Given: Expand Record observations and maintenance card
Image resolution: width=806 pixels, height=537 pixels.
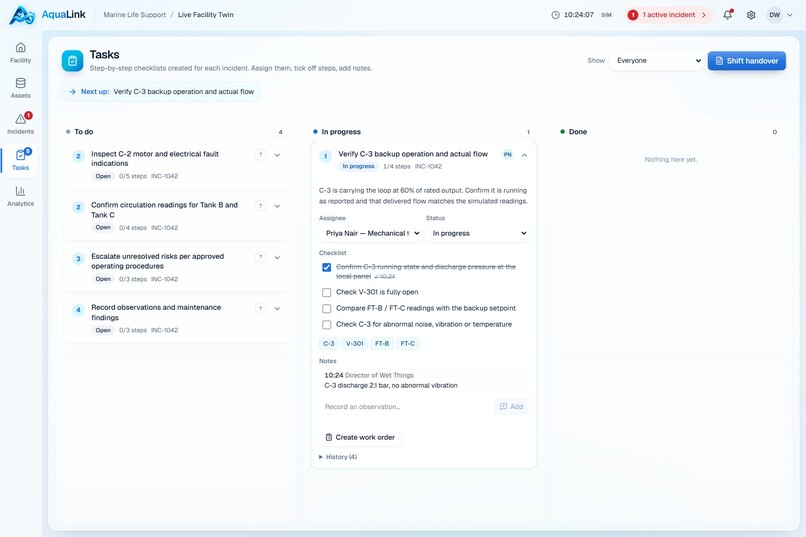Looking at the screenshot, I should (x=277, y=308).
